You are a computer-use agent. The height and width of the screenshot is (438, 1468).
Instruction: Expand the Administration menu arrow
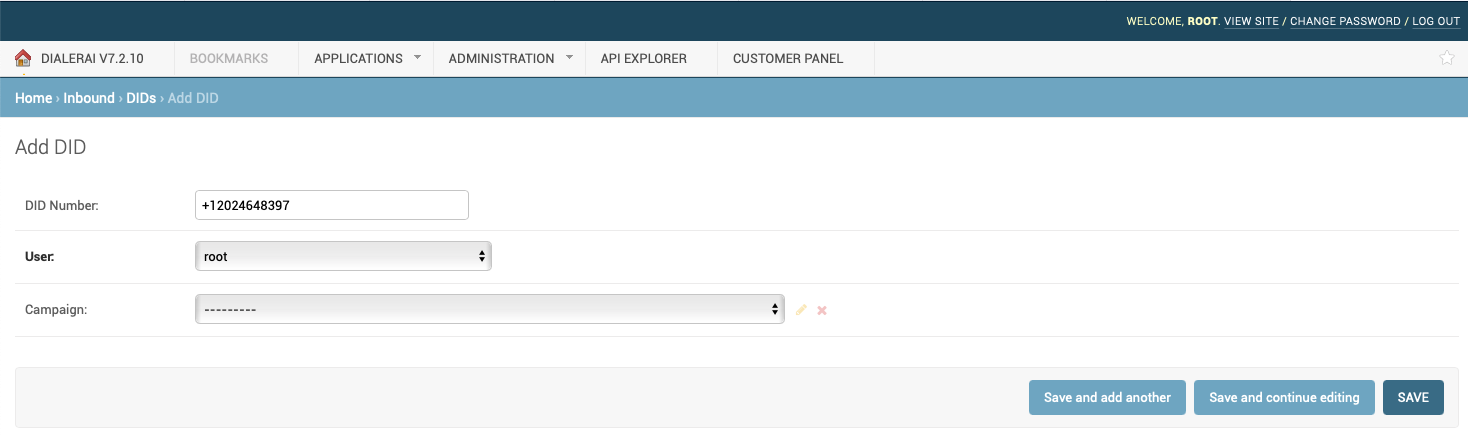569,58
